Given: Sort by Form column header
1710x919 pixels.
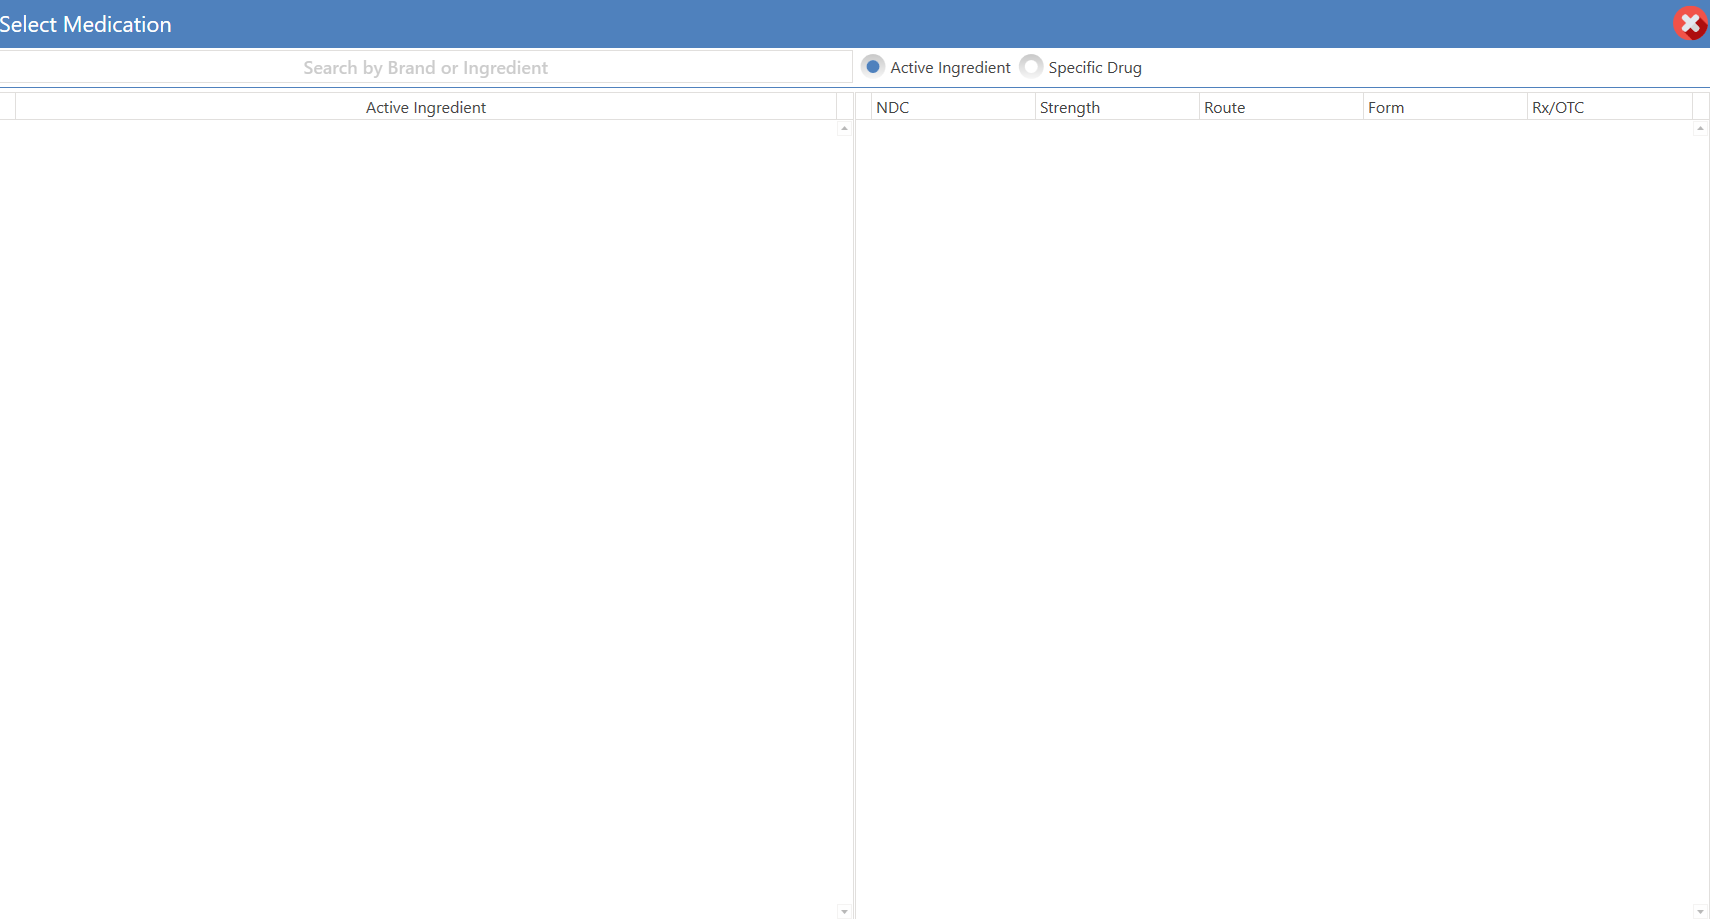Looking at the screenshot, I should [1445, 107].
